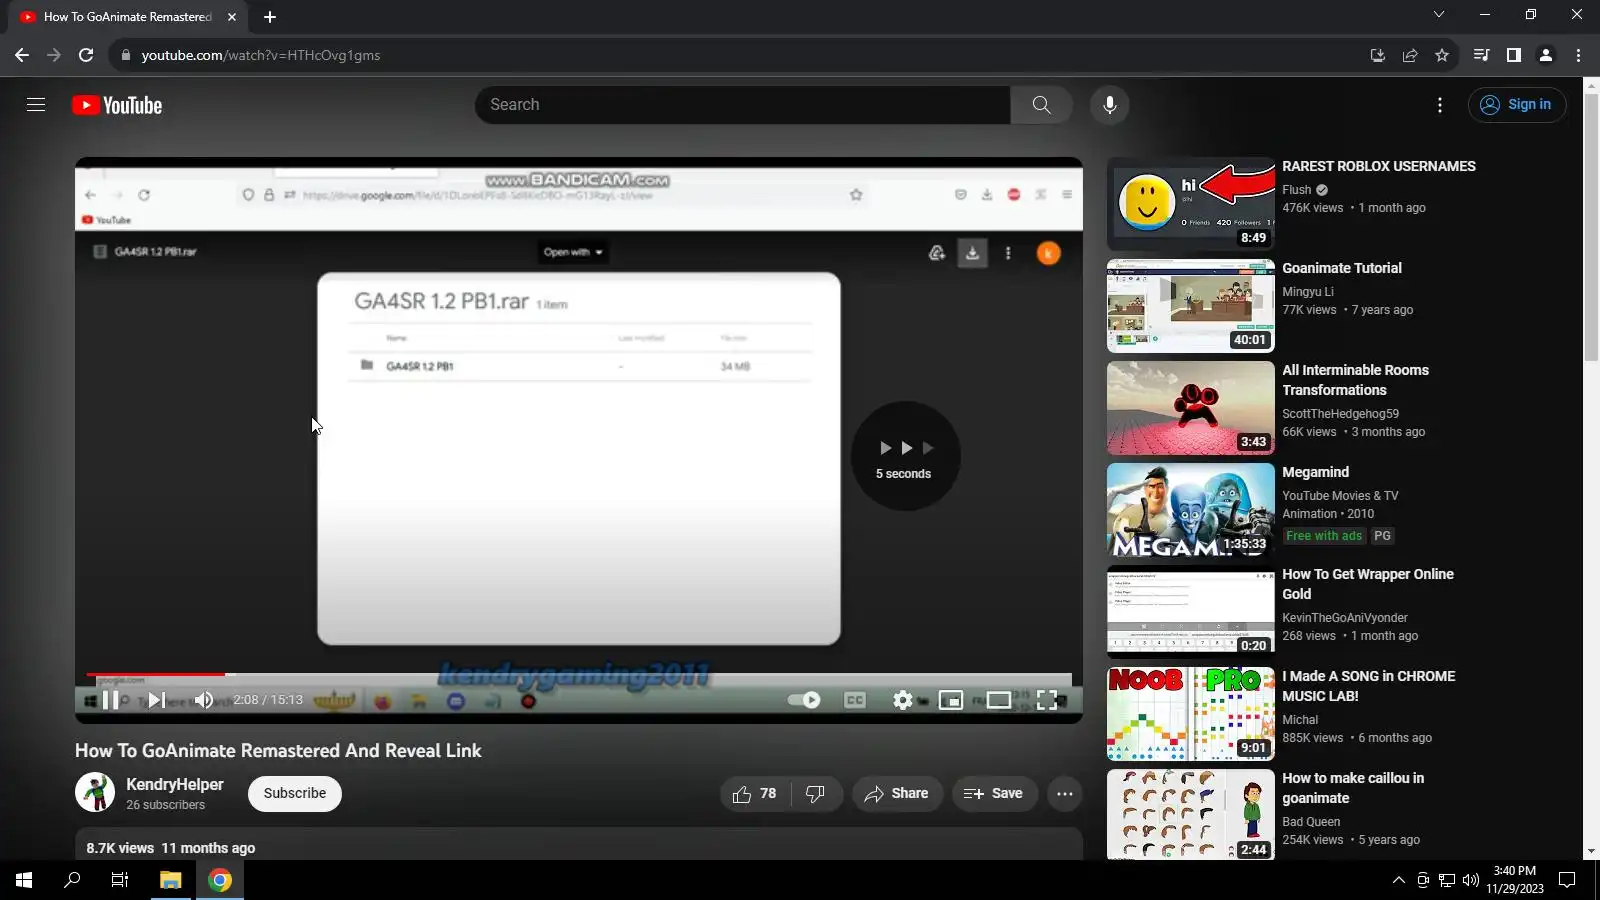Open How To Get Wrapper Online Gold

(1368, 584)
